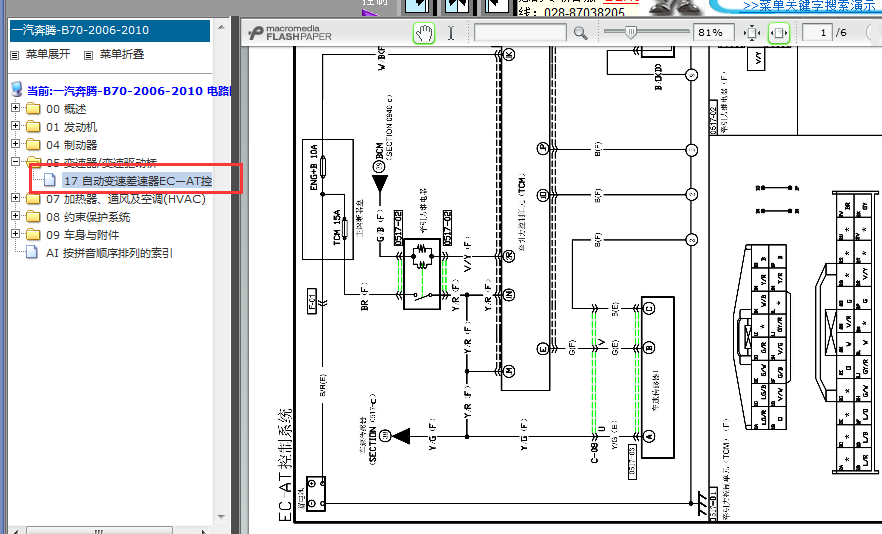The height and width of the screenshot is (534, 882).
Task: Expand the 01 发动机 folder
Action: [x=15, y=125]
